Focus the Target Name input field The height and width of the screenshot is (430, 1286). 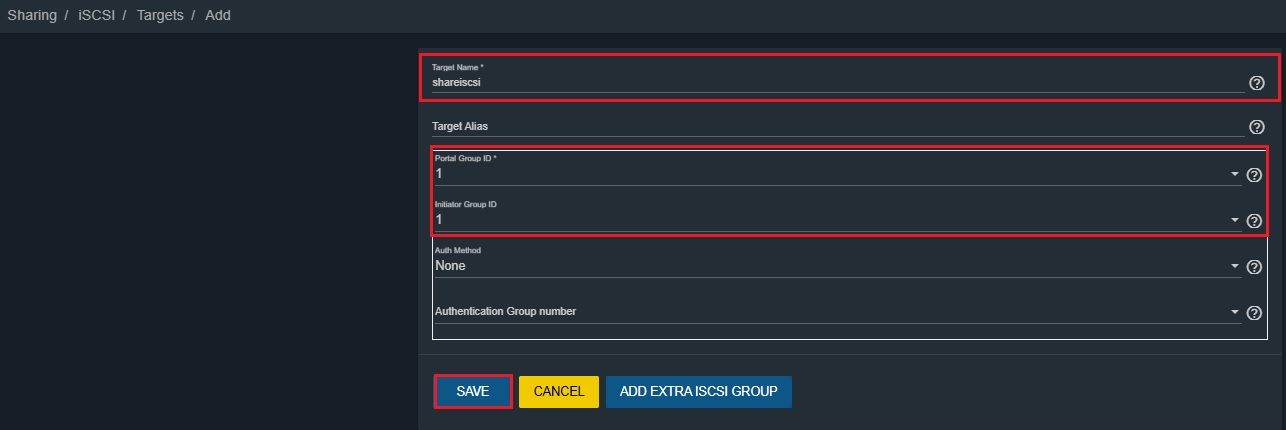click(835, 83)
